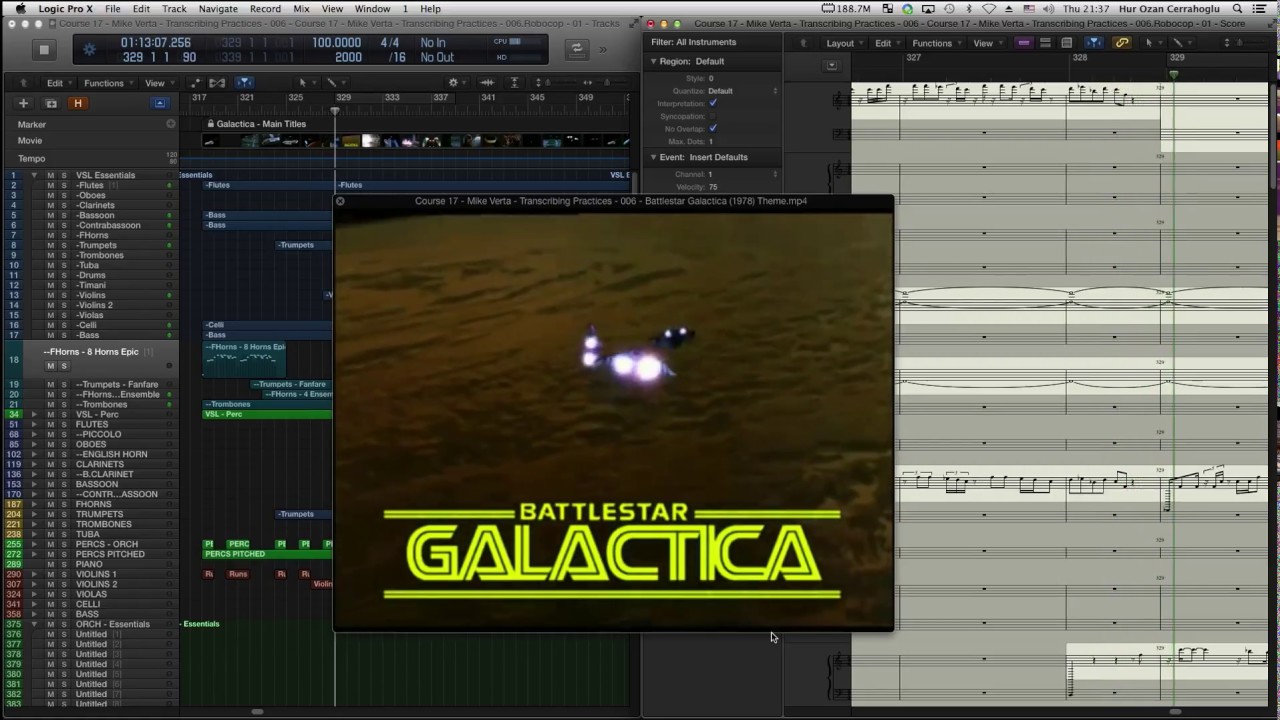Select wrapped view in Score editor
The height and width of the screenshot is (720, 1280).
coord(1045,43)
